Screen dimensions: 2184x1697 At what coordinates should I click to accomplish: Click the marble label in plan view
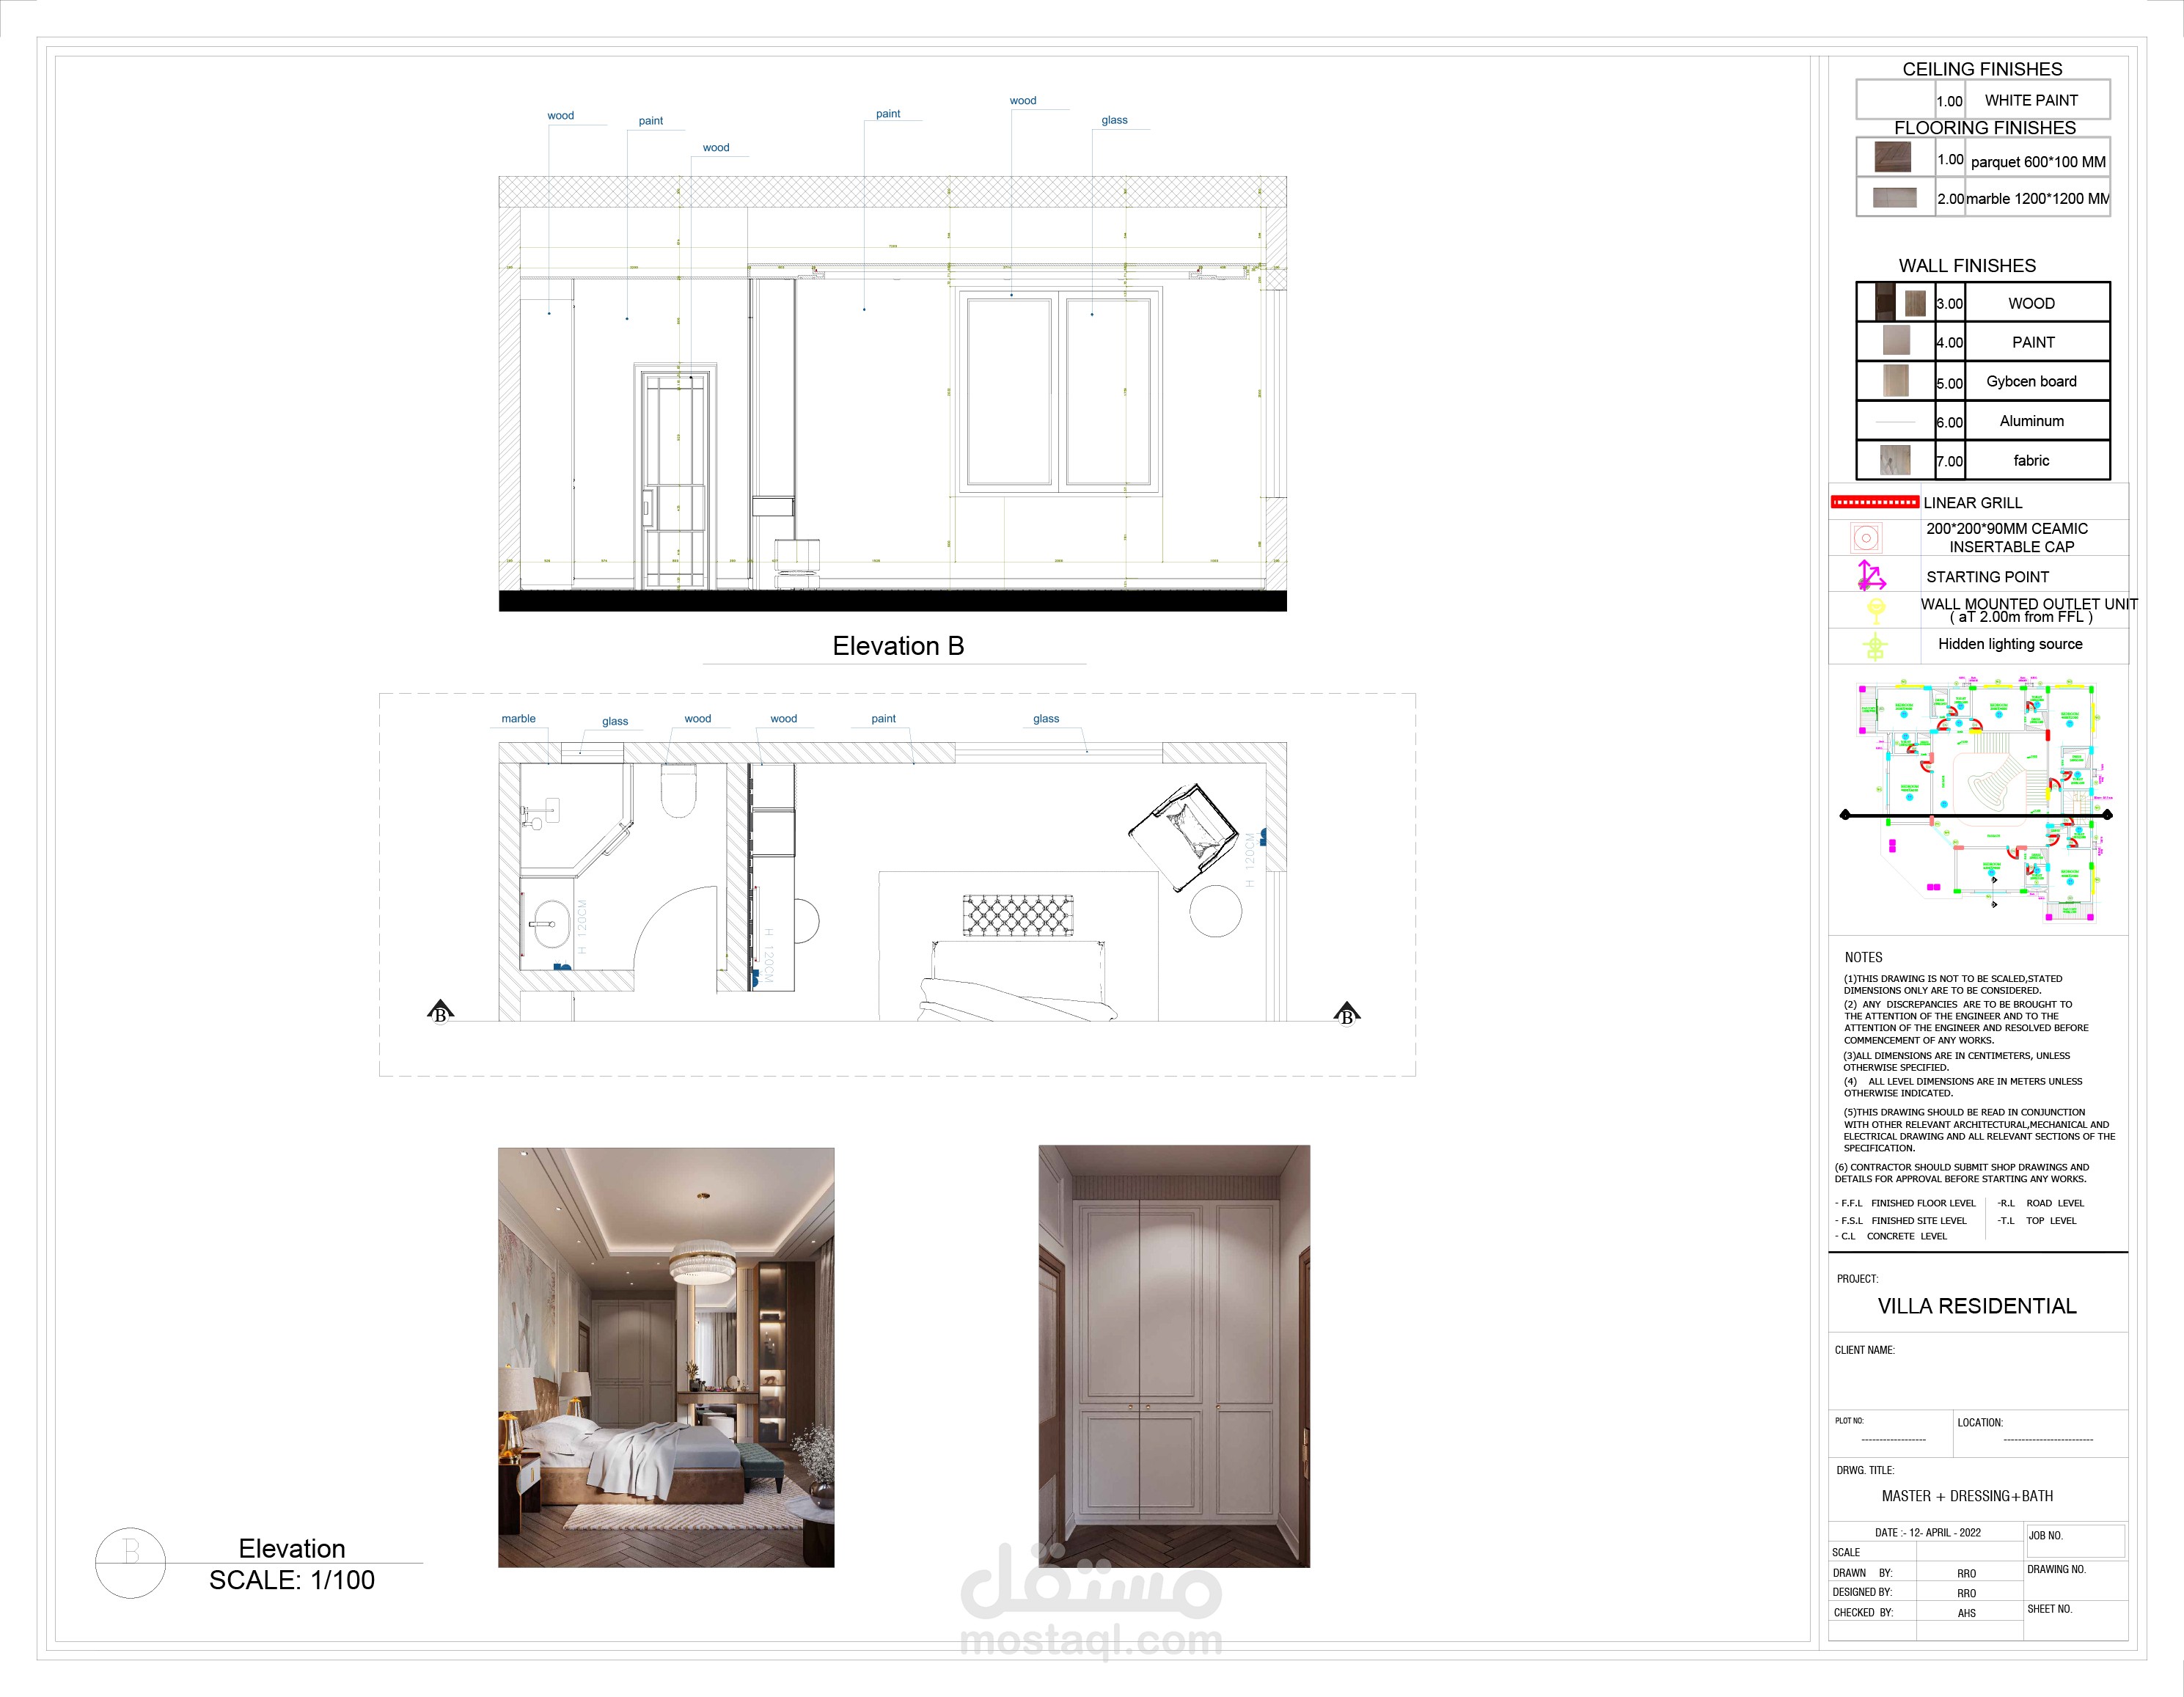(x=518, y=718)
